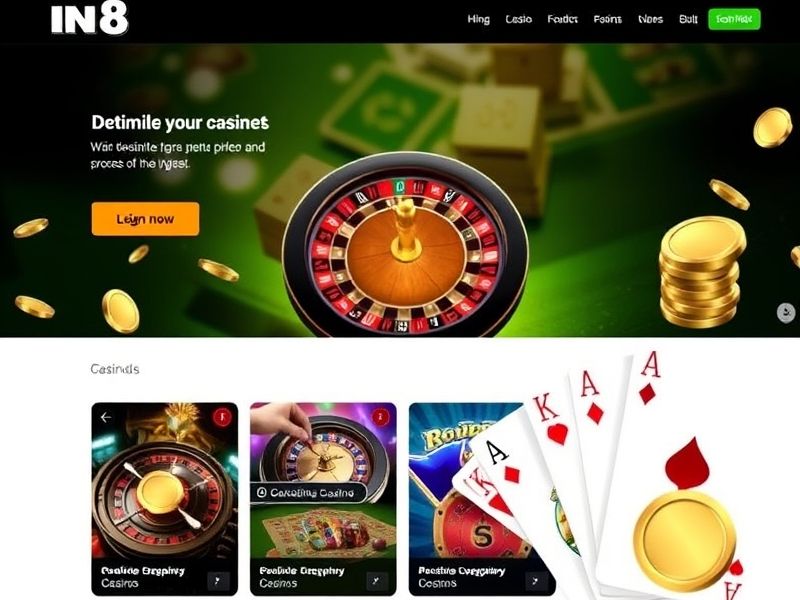This screenshot has width=800, height=600.
Task: Click the green sign-up button in header
Action: 734,19
